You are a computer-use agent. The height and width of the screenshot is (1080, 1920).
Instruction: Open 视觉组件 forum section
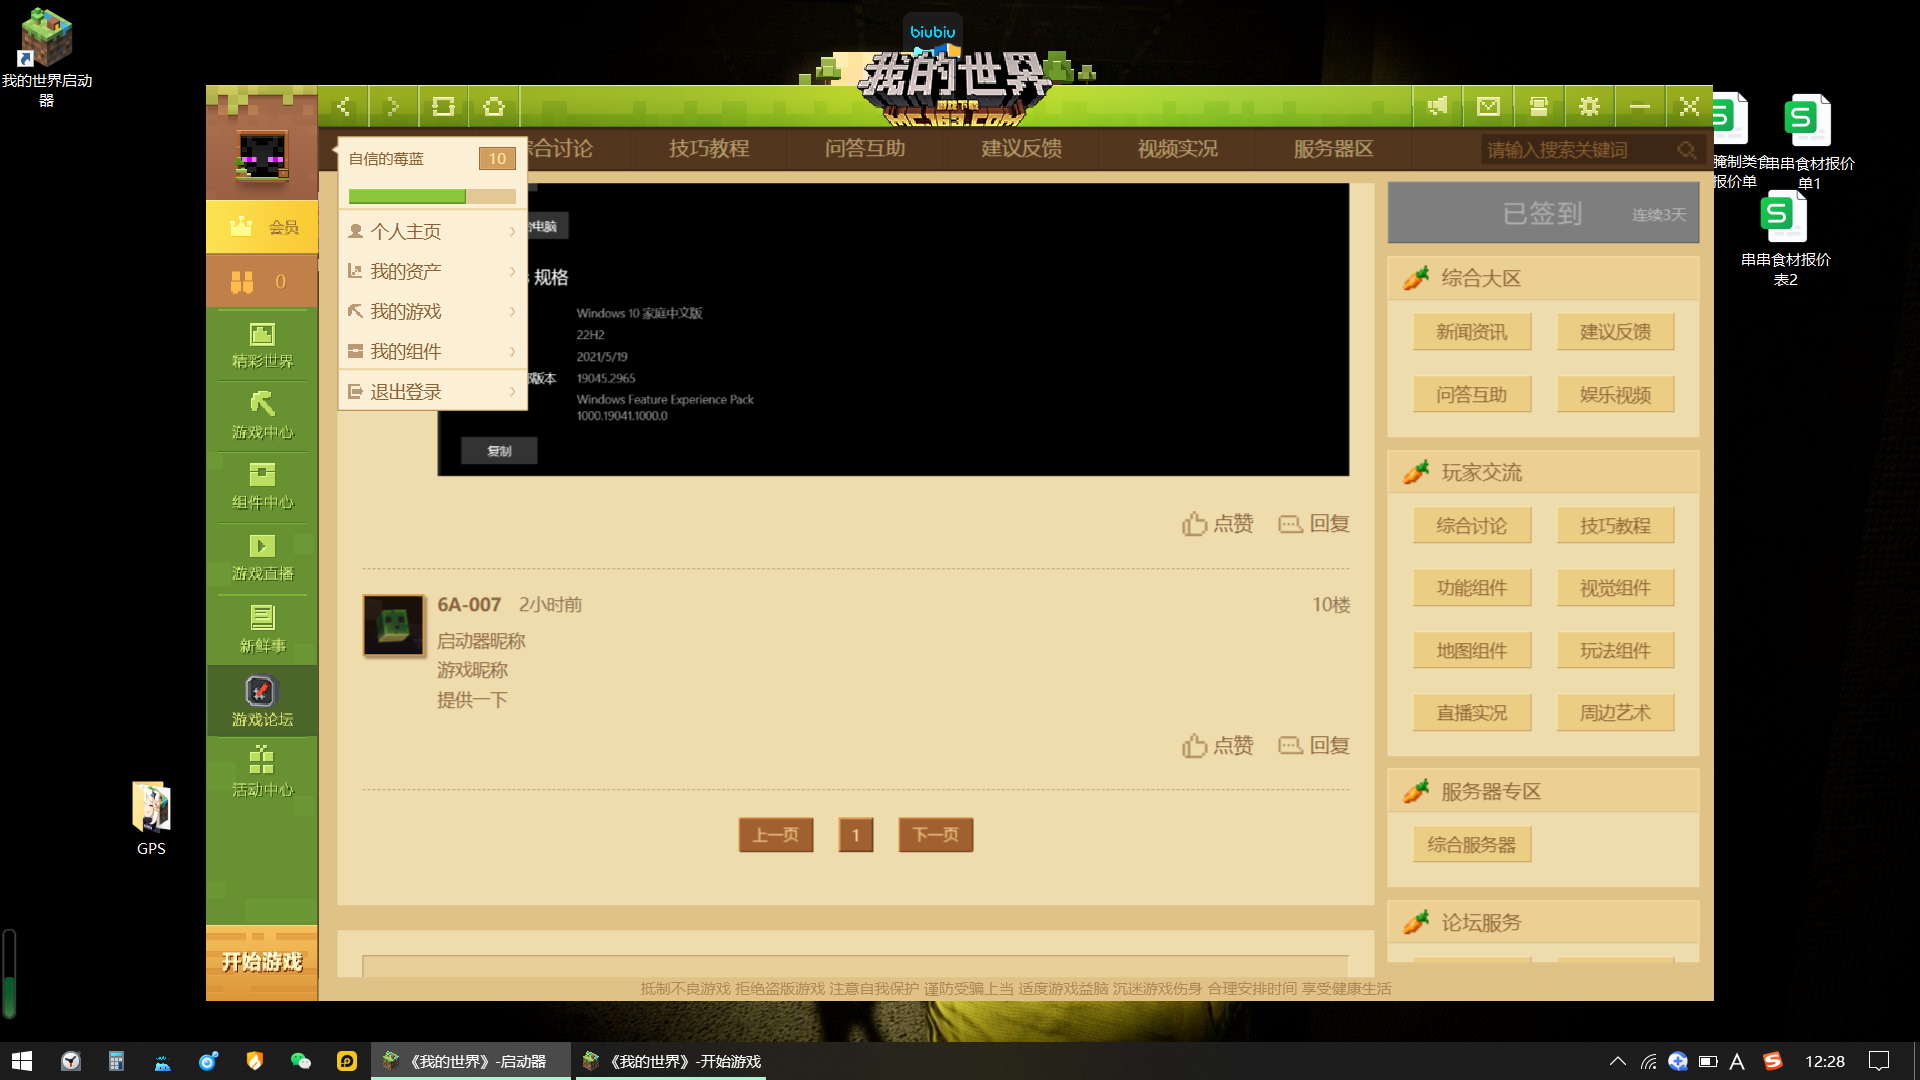click(1615, 588)
